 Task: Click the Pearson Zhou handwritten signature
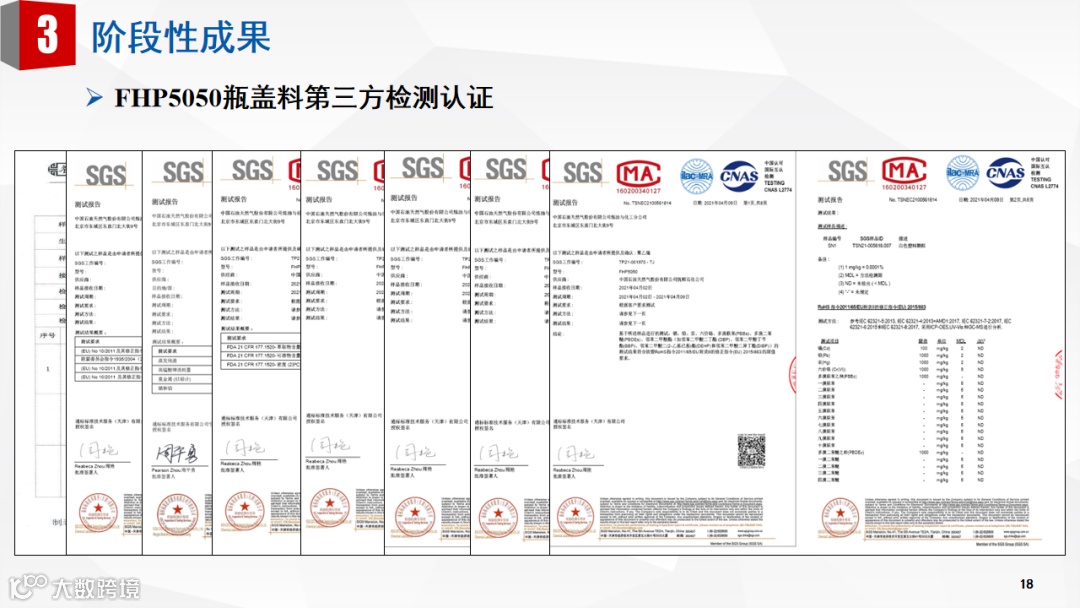(176, 452)
